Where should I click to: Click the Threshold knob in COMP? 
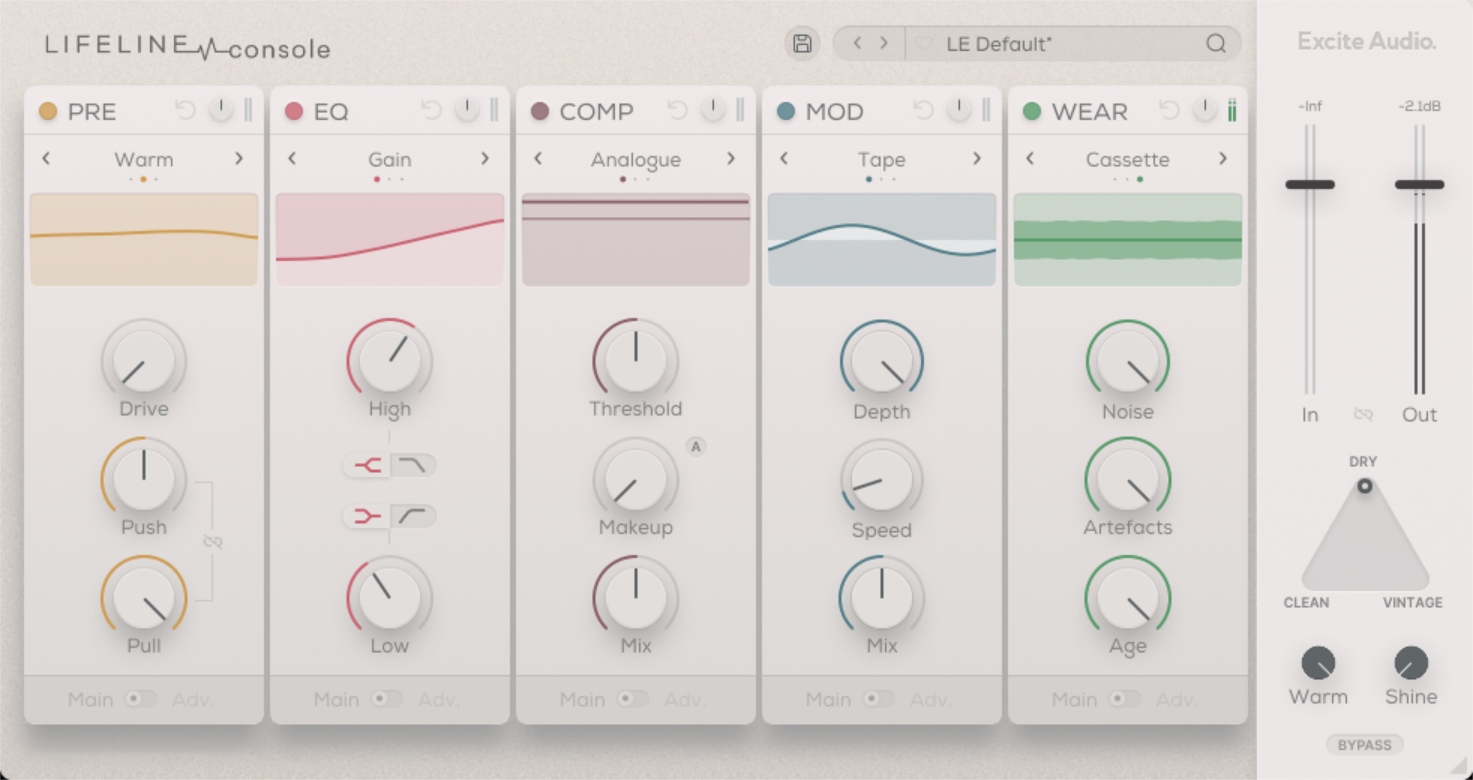pos(636,362)
